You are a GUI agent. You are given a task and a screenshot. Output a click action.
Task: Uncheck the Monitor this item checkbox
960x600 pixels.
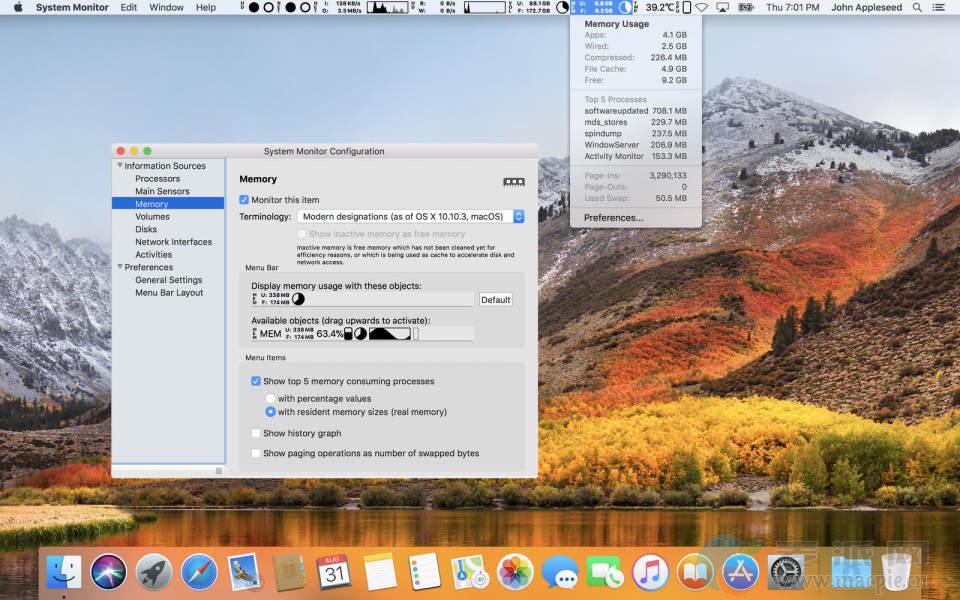pos(244,200)
